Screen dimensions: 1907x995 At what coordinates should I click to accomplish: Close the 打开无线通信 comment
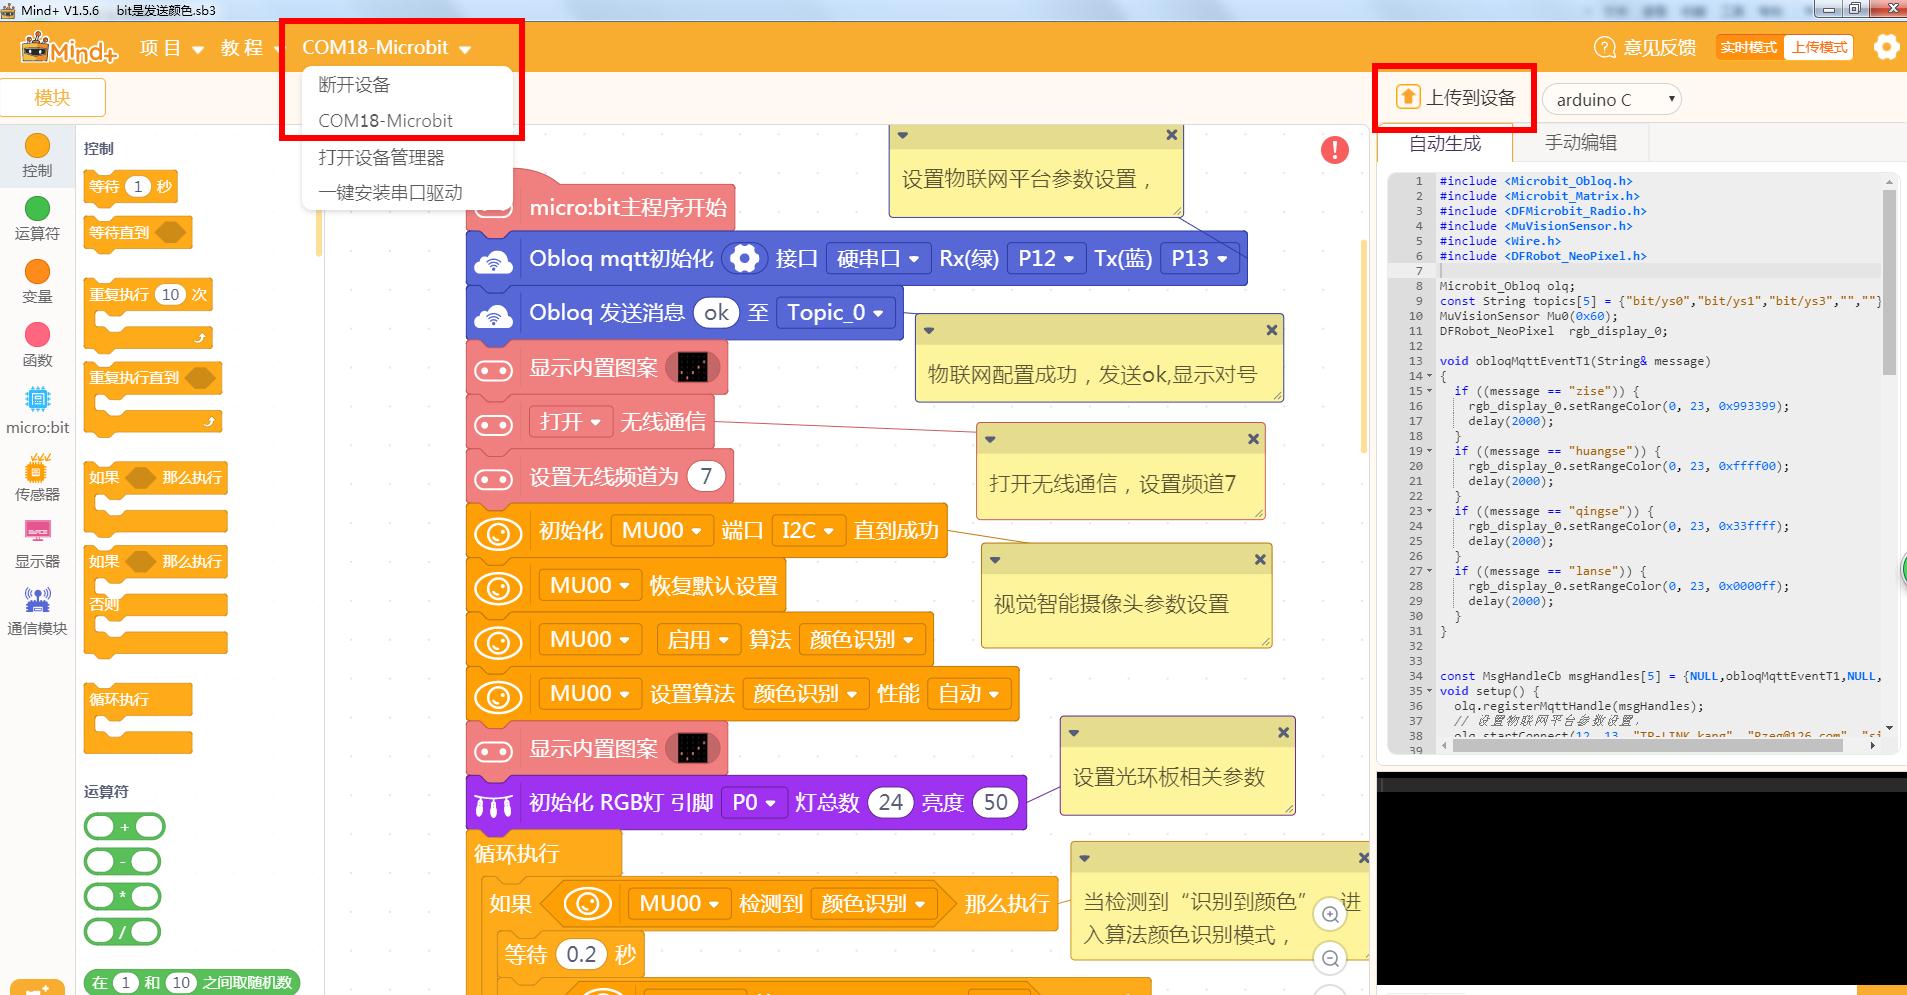click(1253, 439)
